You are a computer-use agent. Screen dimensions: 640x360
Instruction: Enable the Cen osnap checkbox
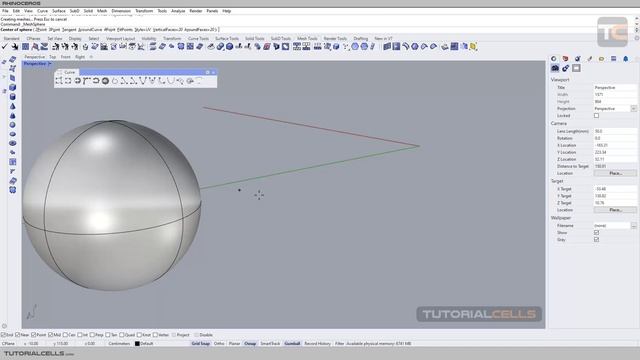[x=65, y=335]
